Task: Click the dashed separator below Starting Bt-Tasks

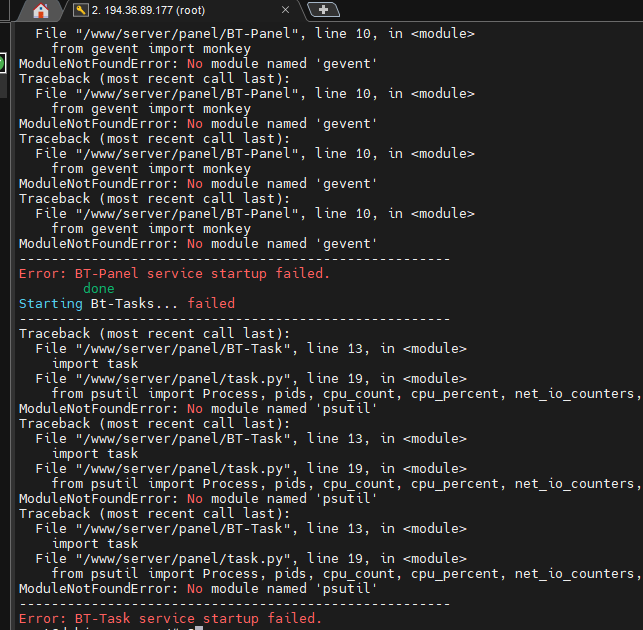Action: (234, 318)
